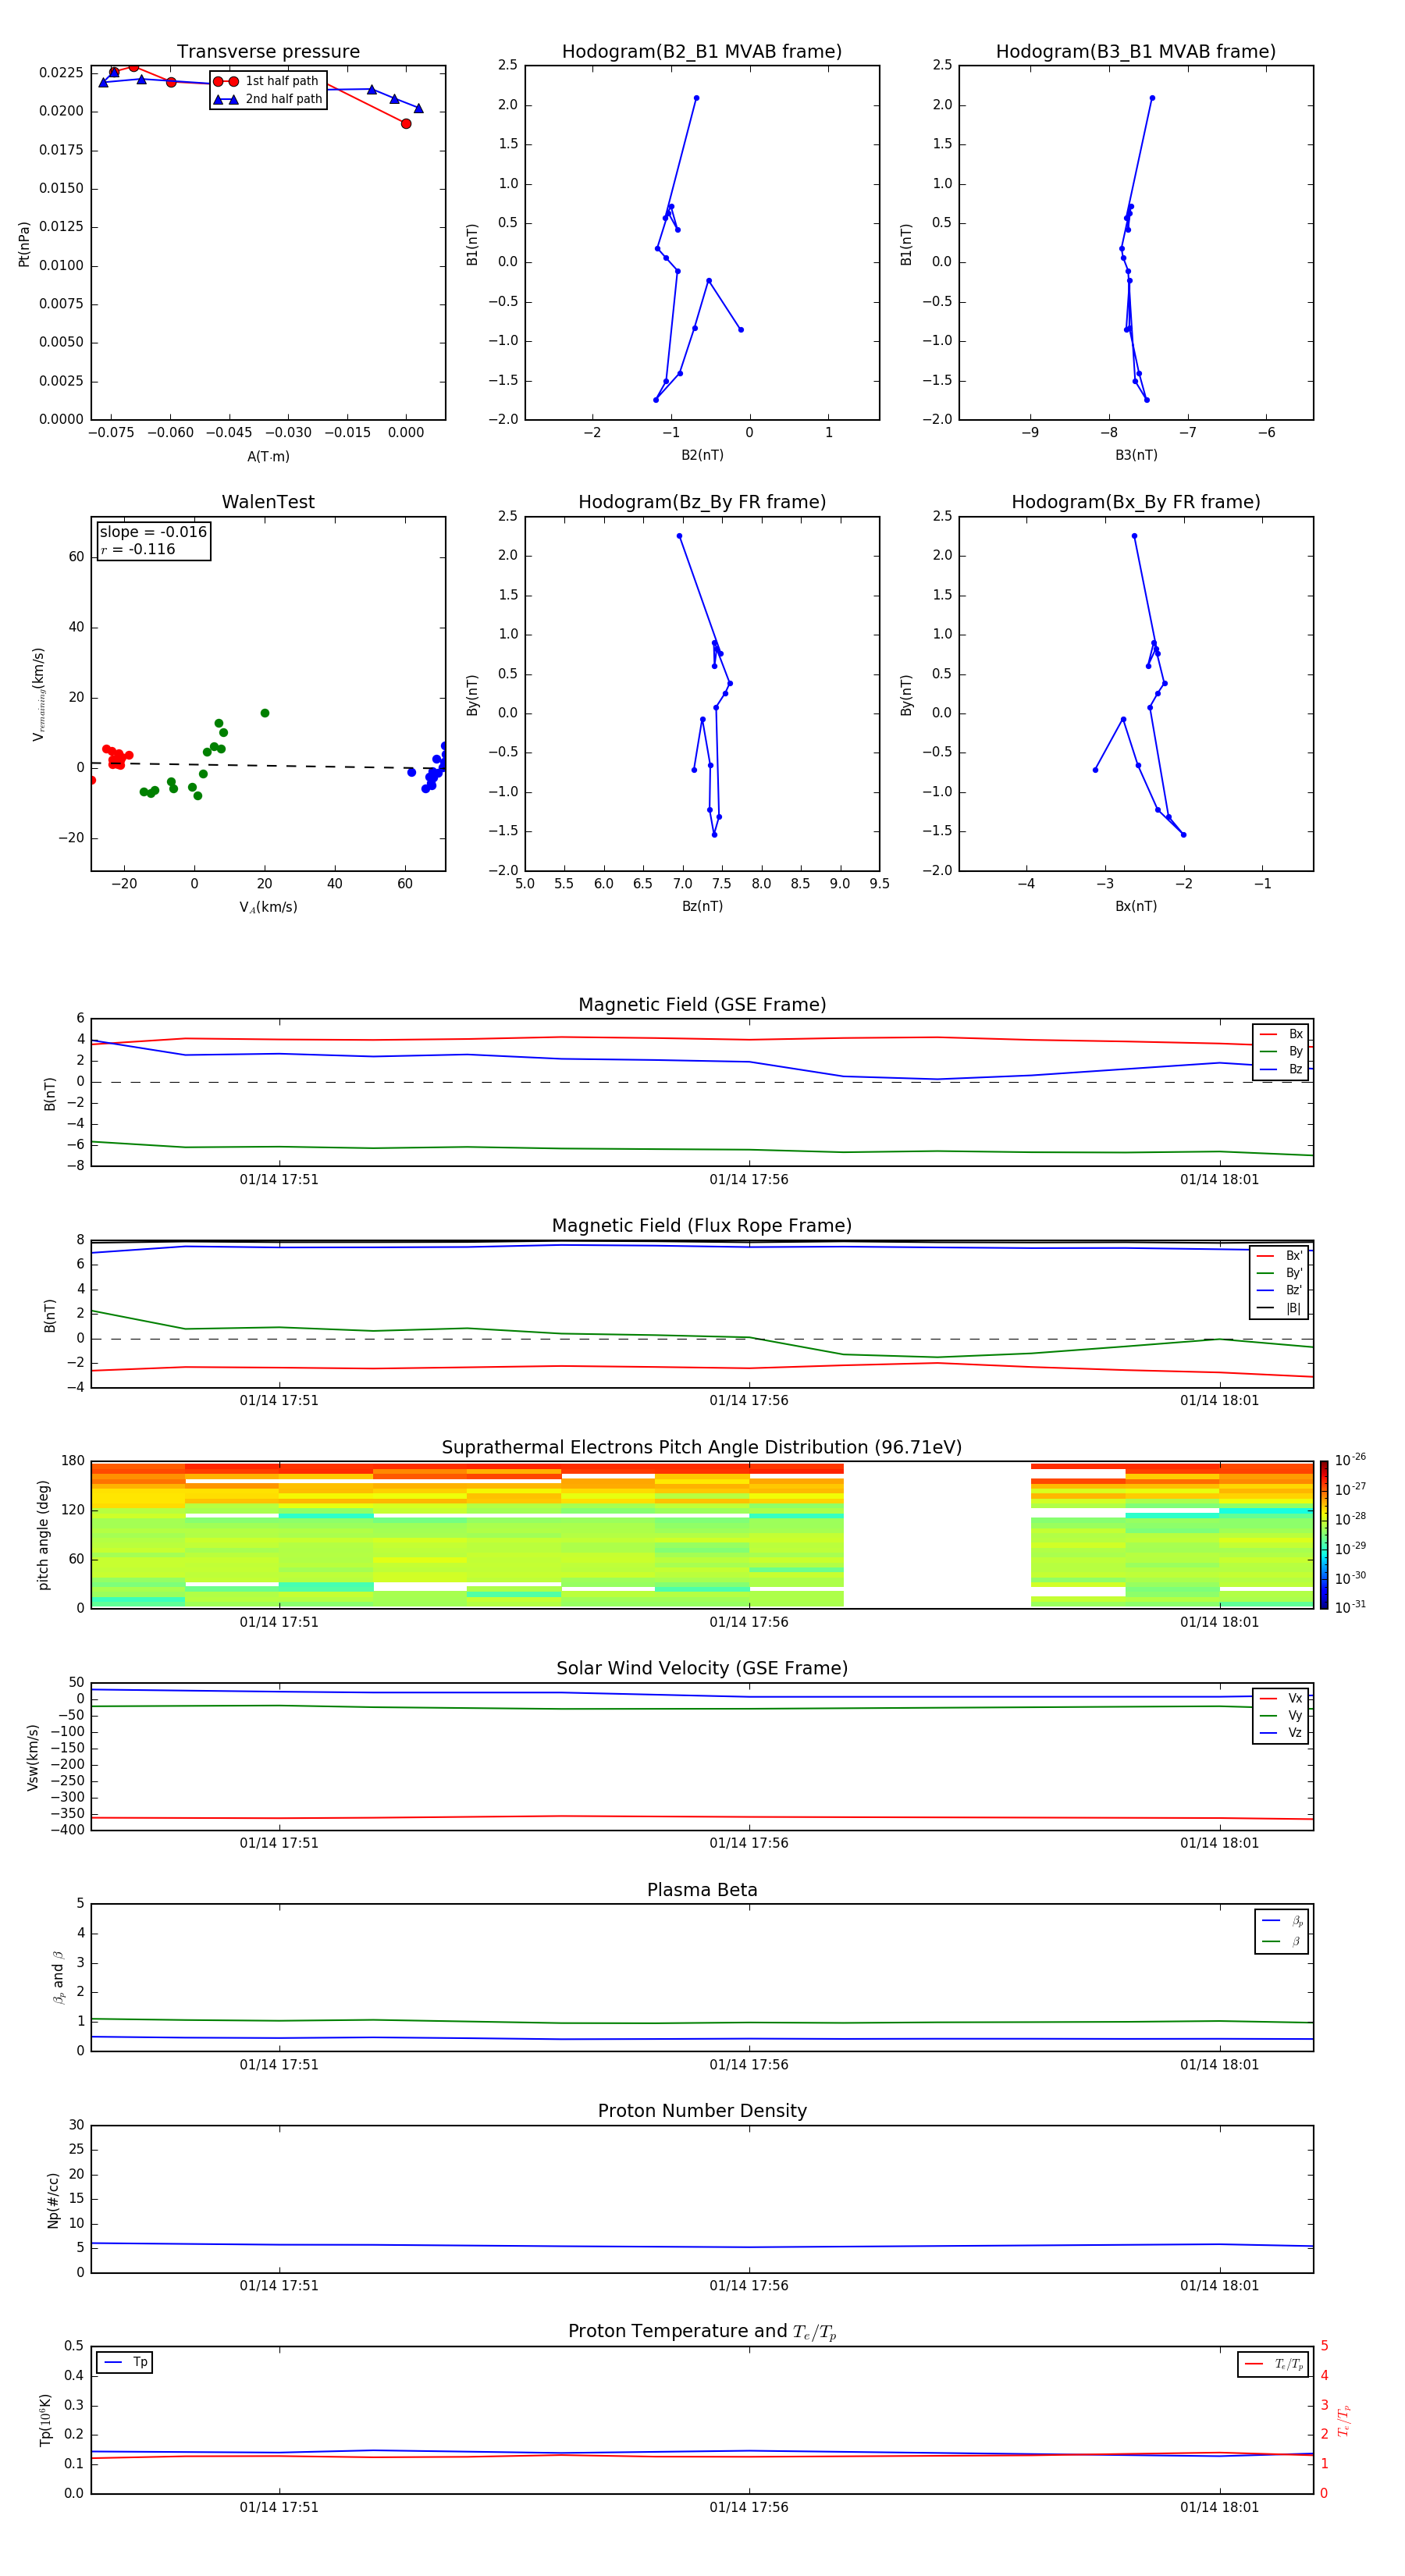Viewport: 1405px width, 2576px height.
Task: Click the pitch angle color bar
Action: tap(1324, 1535)
